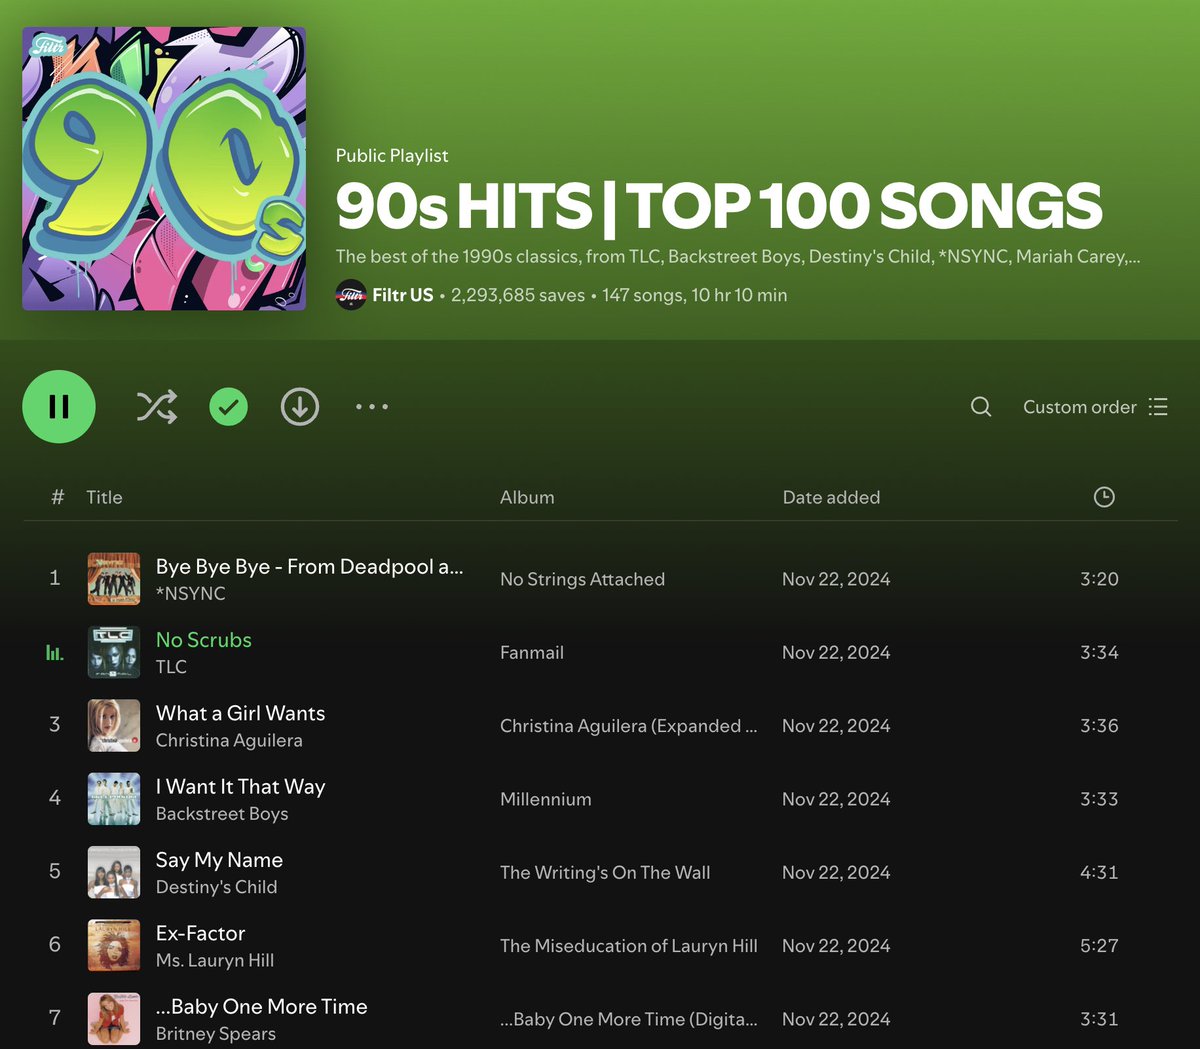This screenshot has width=1200, height=1049.
Task: Open the No Strings Attached album
Action: 582,579
